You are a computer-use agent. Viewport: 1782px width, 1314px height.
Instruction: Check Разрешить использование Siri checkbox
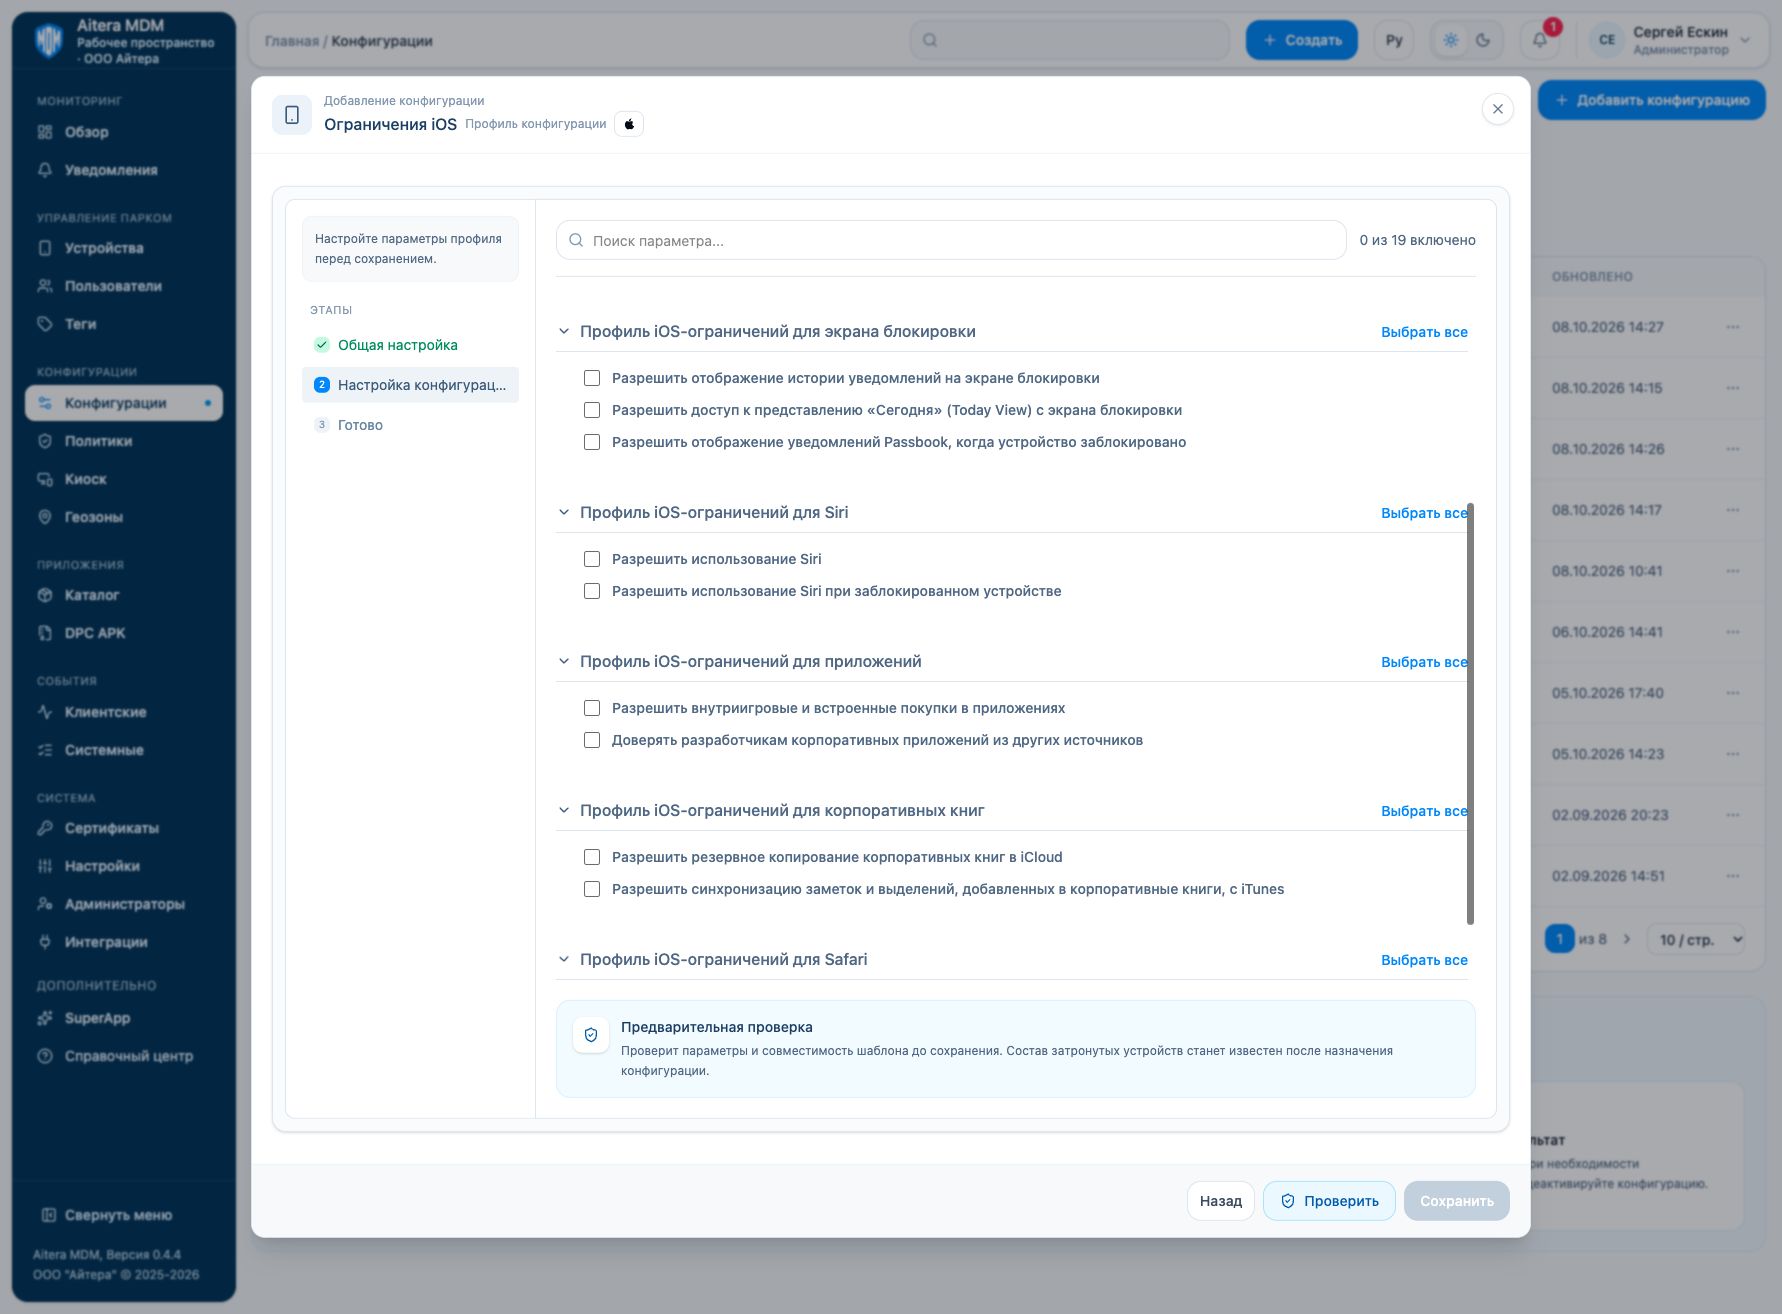tap(592, 559)
